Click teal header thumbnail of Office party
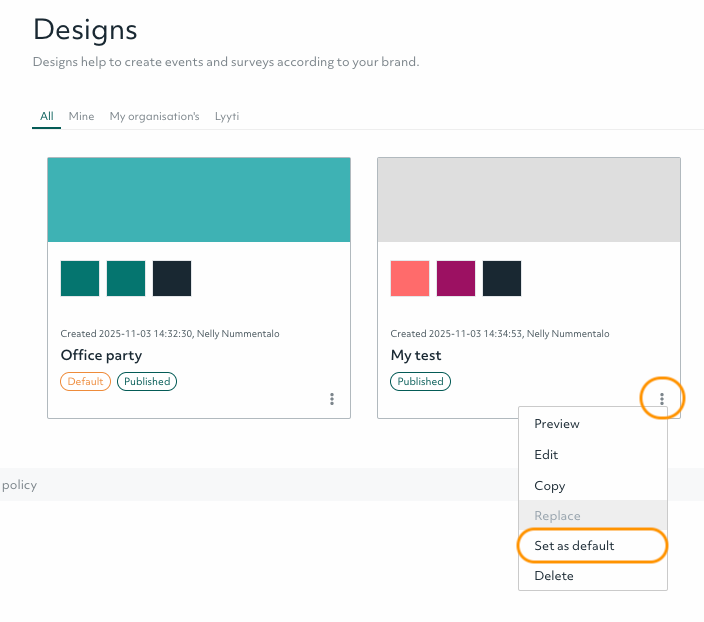The height and width of the screenshot is (622, 704). 199,199
